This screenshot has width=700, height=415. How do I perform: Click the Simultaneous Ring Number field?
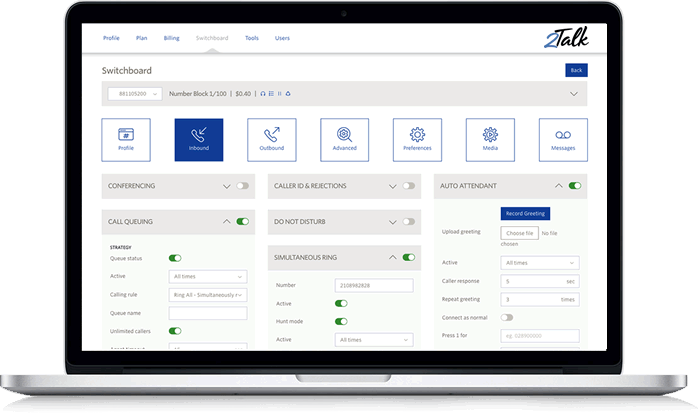(374, 285)
